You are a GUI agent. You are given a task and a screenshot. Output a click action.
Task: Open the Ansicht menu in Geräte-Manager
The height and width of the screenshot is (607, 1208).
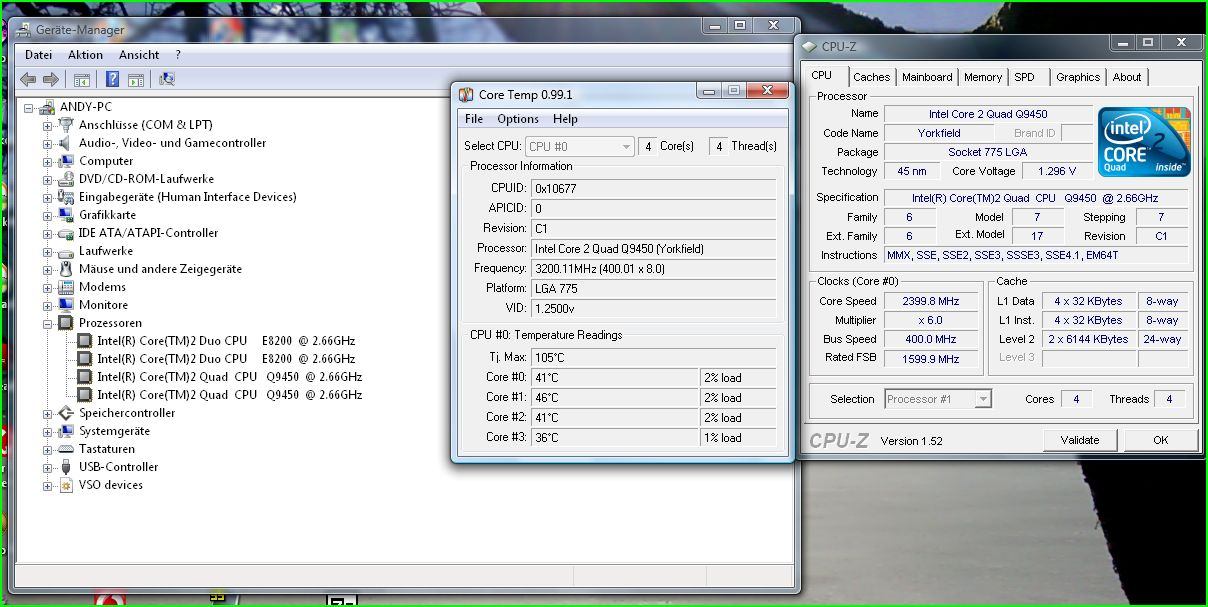tap(139, 55)
